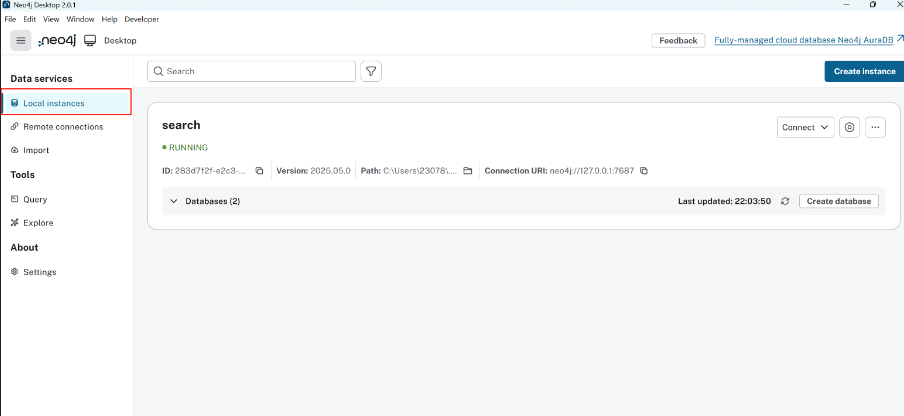The height and width of the screenshot is (416, 904).
Task: Click the Path C:\Users\23078 text
Action: point(410,171)
